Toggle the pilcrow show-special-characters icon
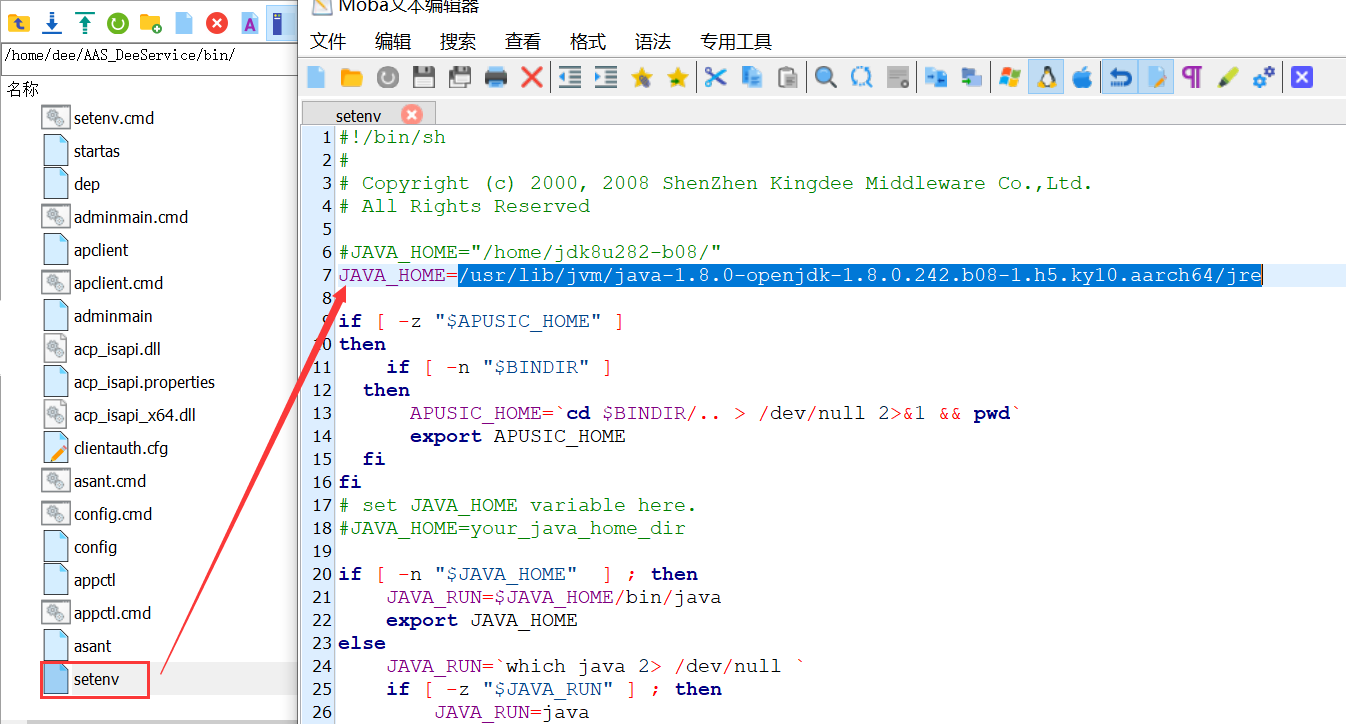This screenshot has height=724, width=1346. [x=1191, y=77]
